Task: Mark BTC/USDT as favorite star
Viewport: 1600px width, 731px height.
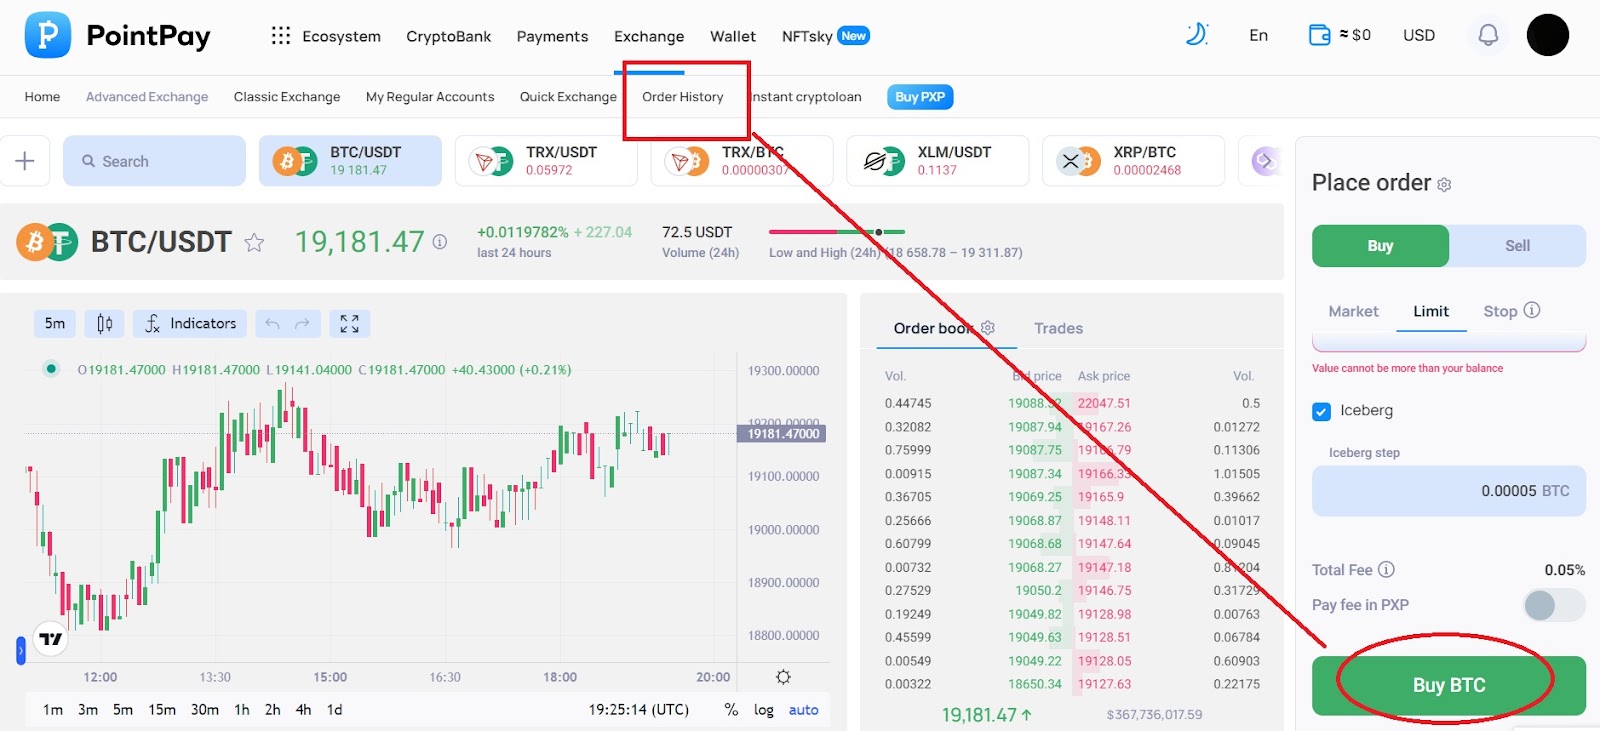Action: tap(254, 242)
